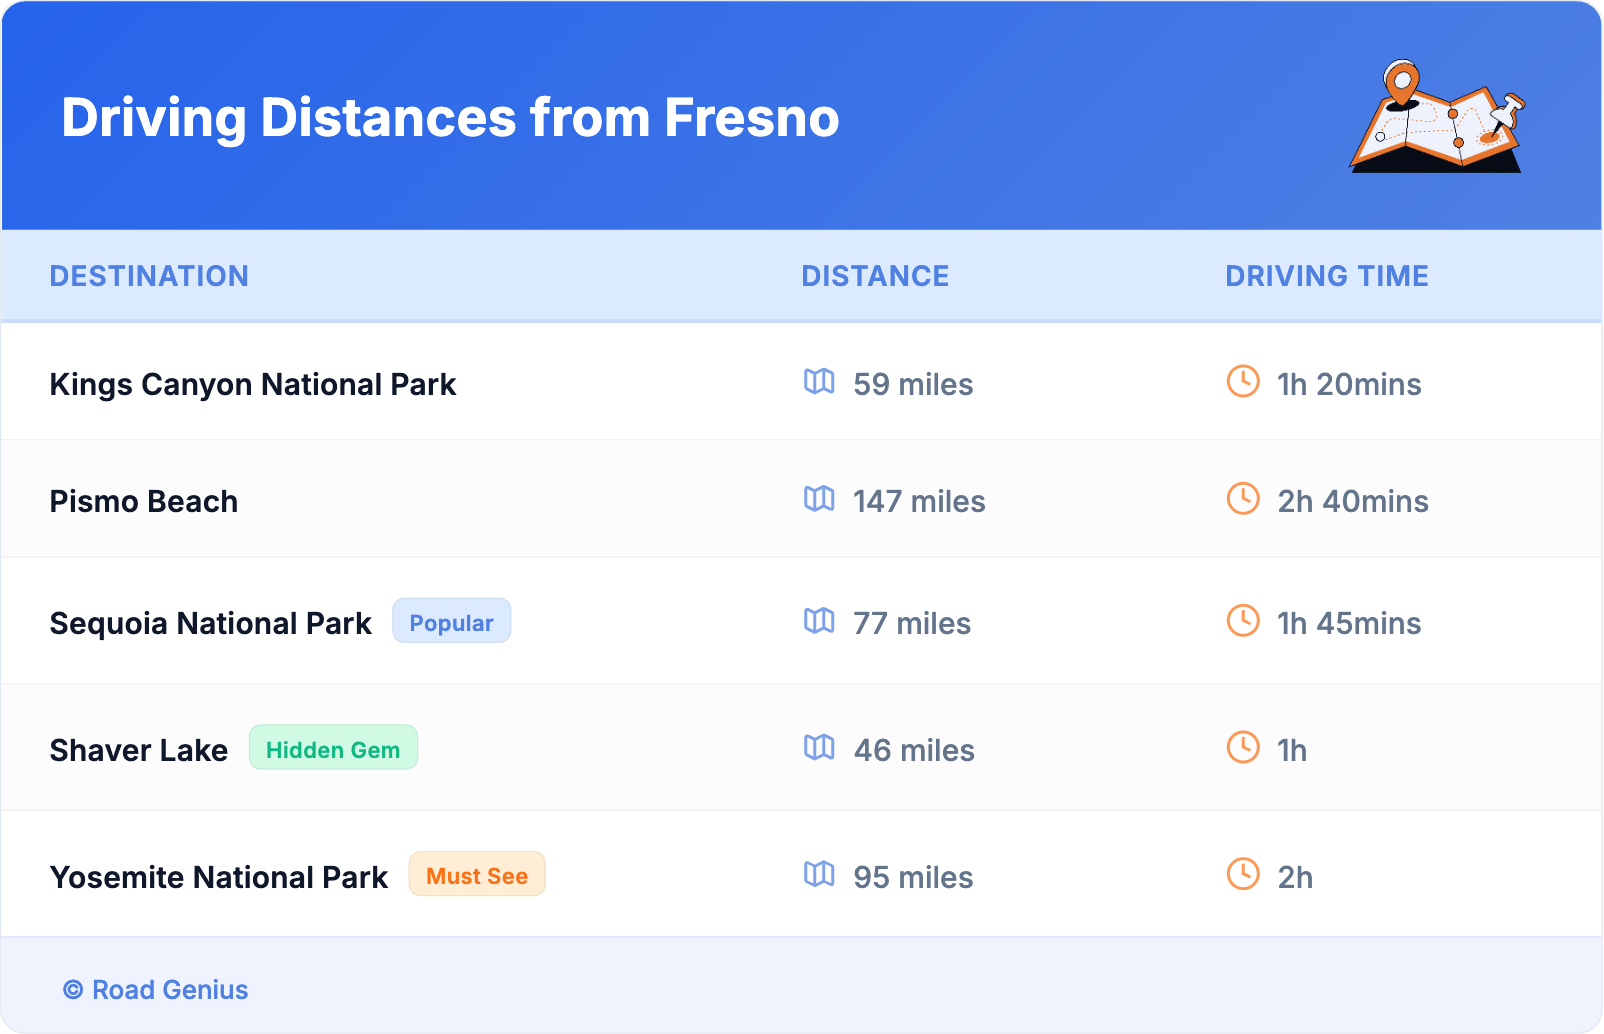Click map icon beside 147 miles

tap(819, 498)
